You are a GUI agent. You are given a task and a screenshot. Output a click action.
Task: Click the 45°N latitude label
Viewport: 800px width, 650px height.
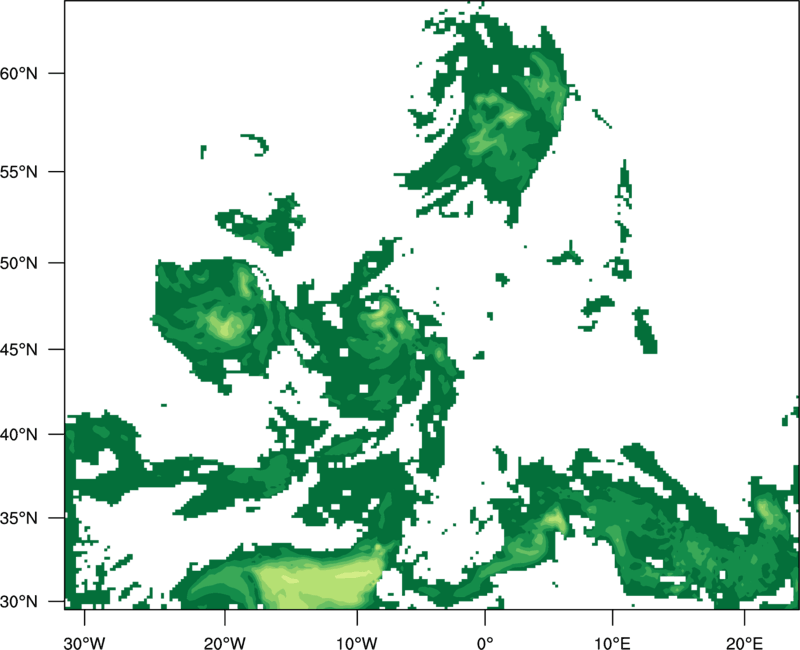tap(19, 349)
